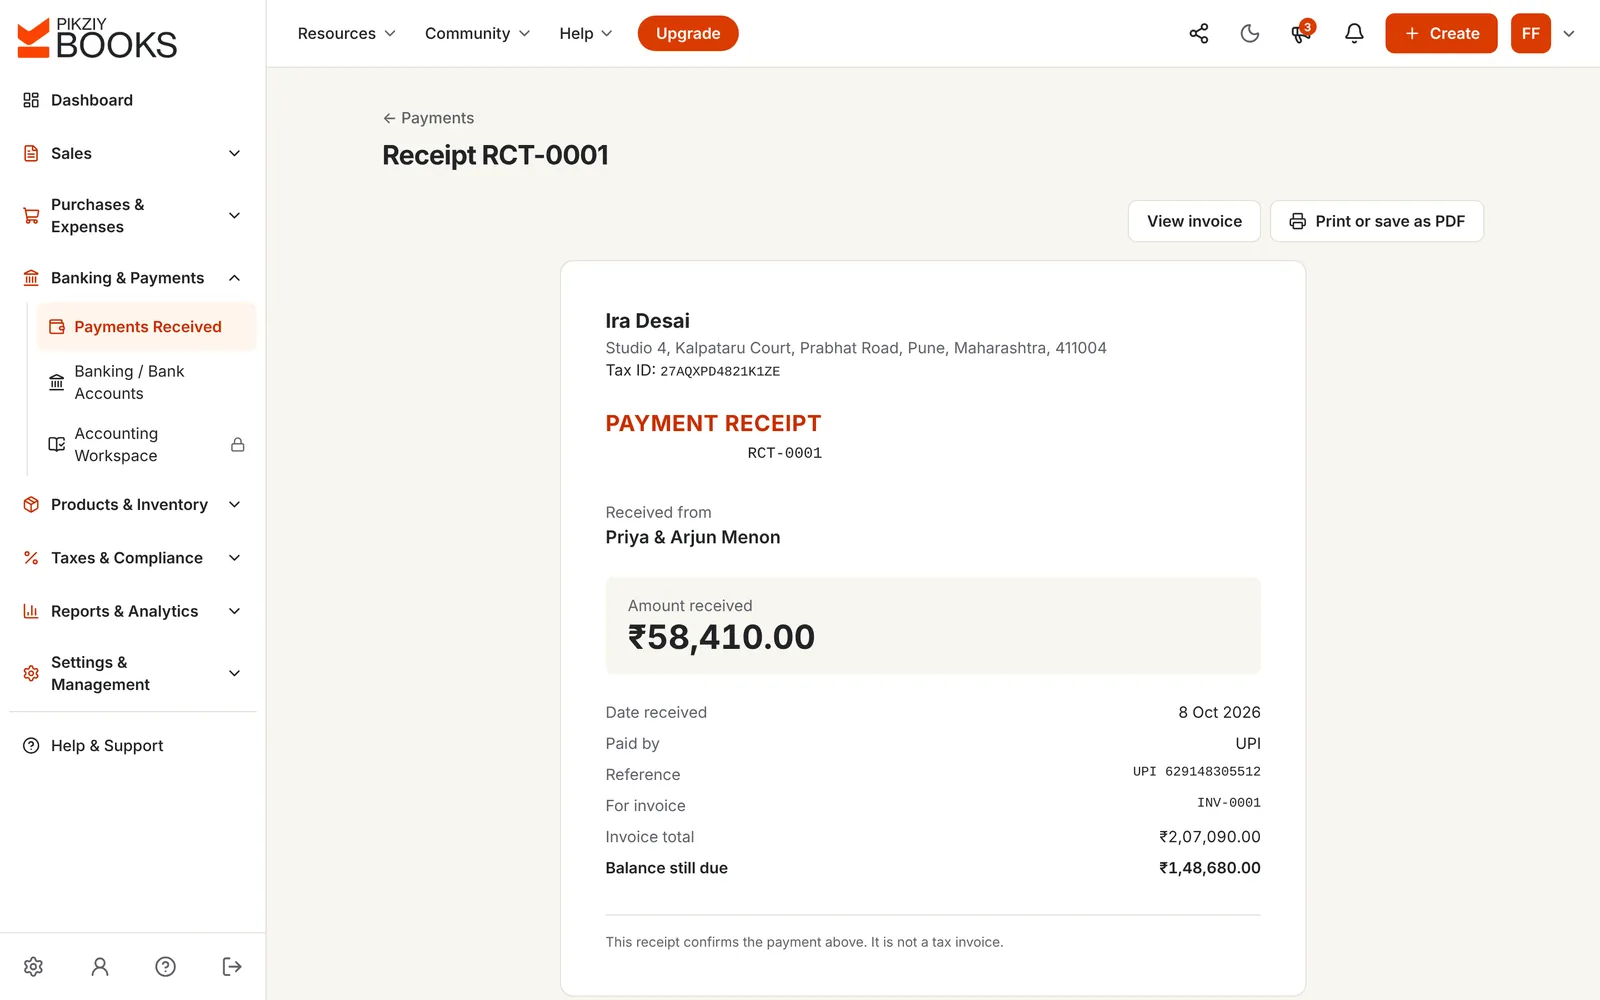Open Accounting Workspace item
Image resolution: width=1600 pixels, height=1000 pixels.
click(x=146, y=445)
